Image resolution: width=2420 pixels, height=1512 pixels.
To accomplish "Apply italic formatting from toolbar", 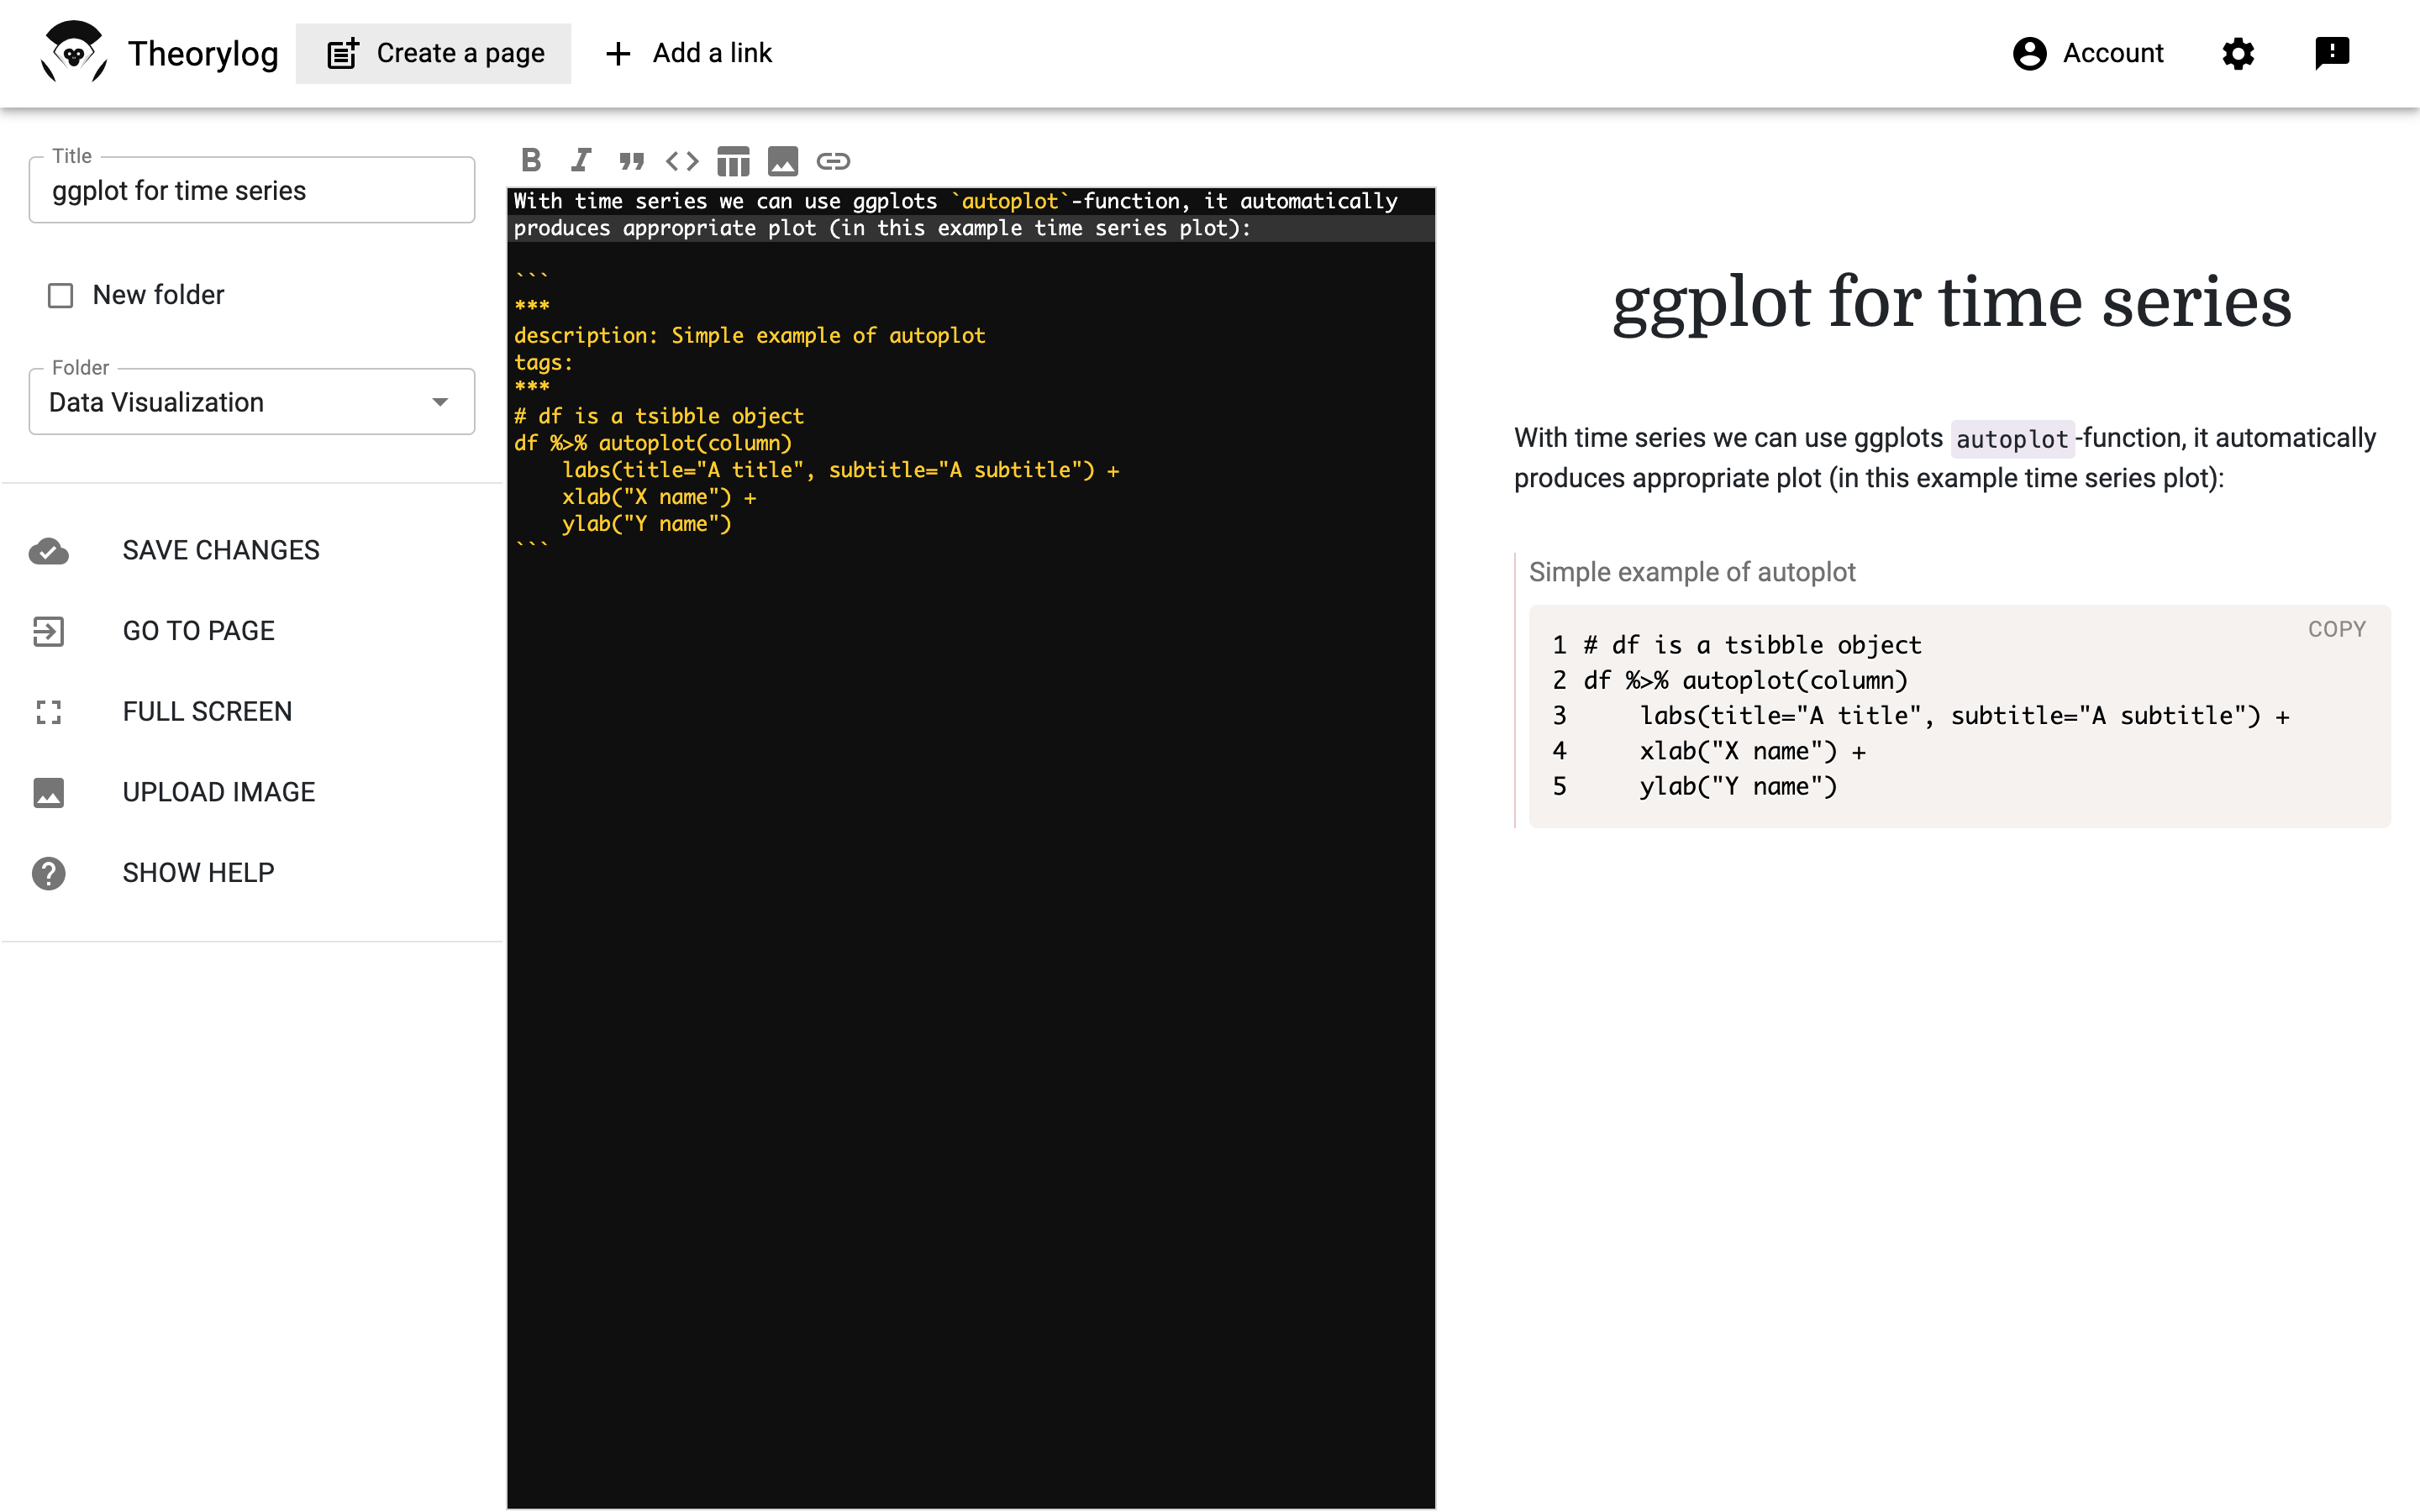I will pos(581,160).
